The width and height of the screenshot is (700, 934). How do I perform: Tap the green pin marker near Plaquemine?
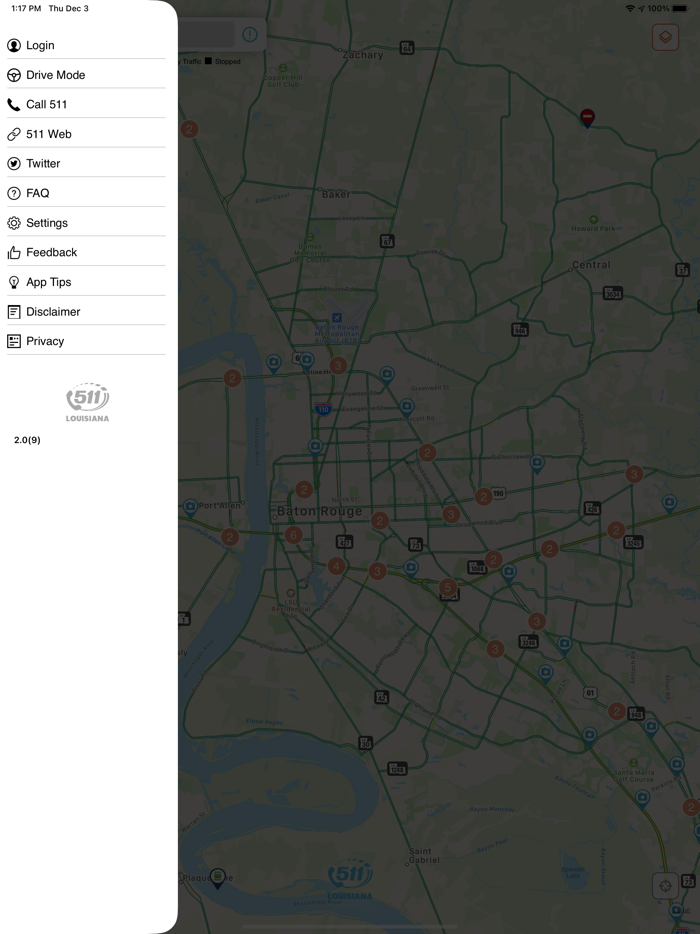point(217,877)
